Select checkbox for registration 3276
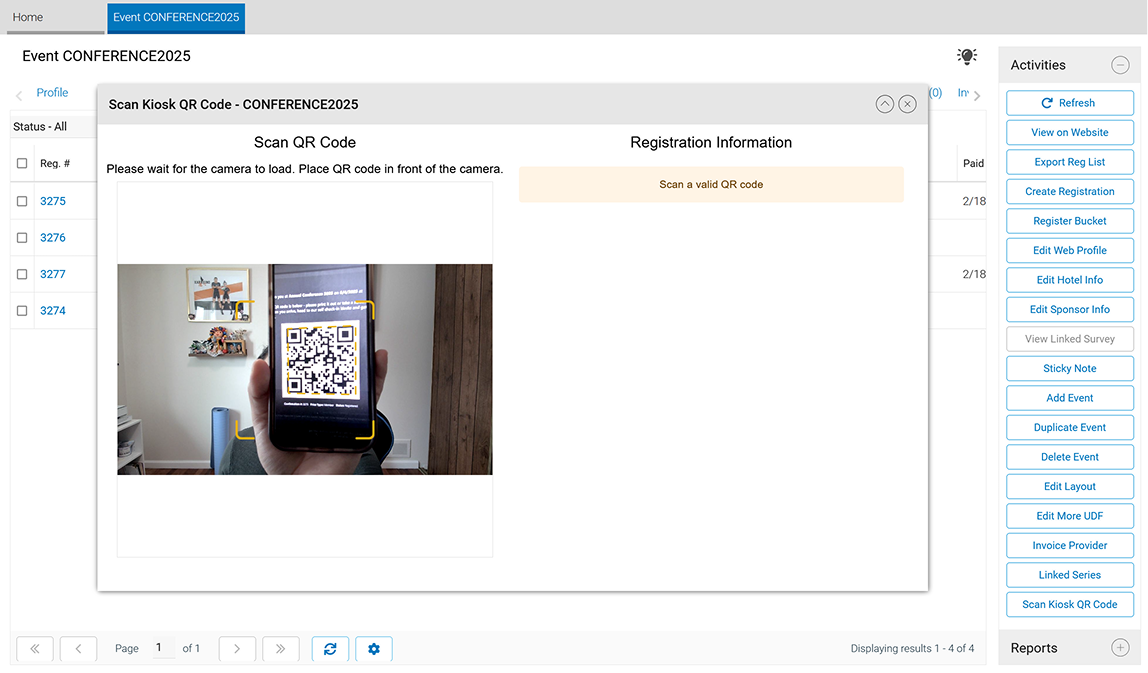 tap(22, 237)
